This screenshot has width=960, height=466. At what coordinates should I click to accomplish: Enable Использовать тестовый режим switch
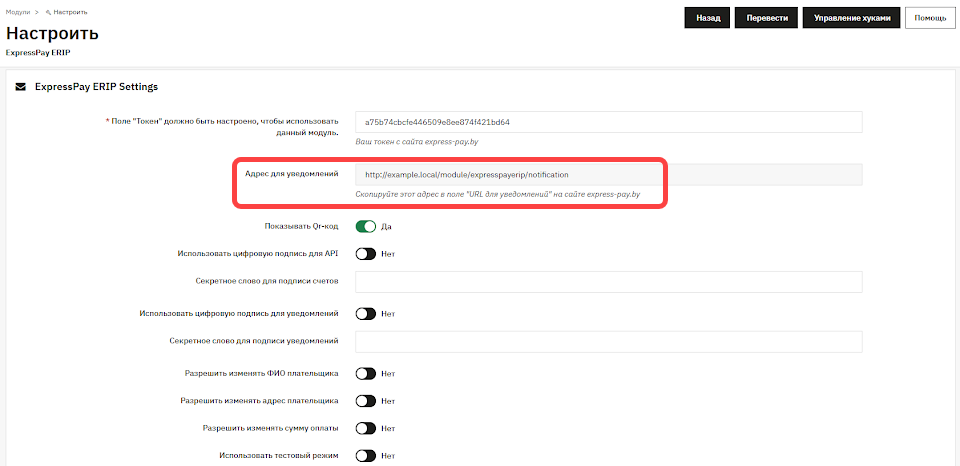tap(366, 456)
